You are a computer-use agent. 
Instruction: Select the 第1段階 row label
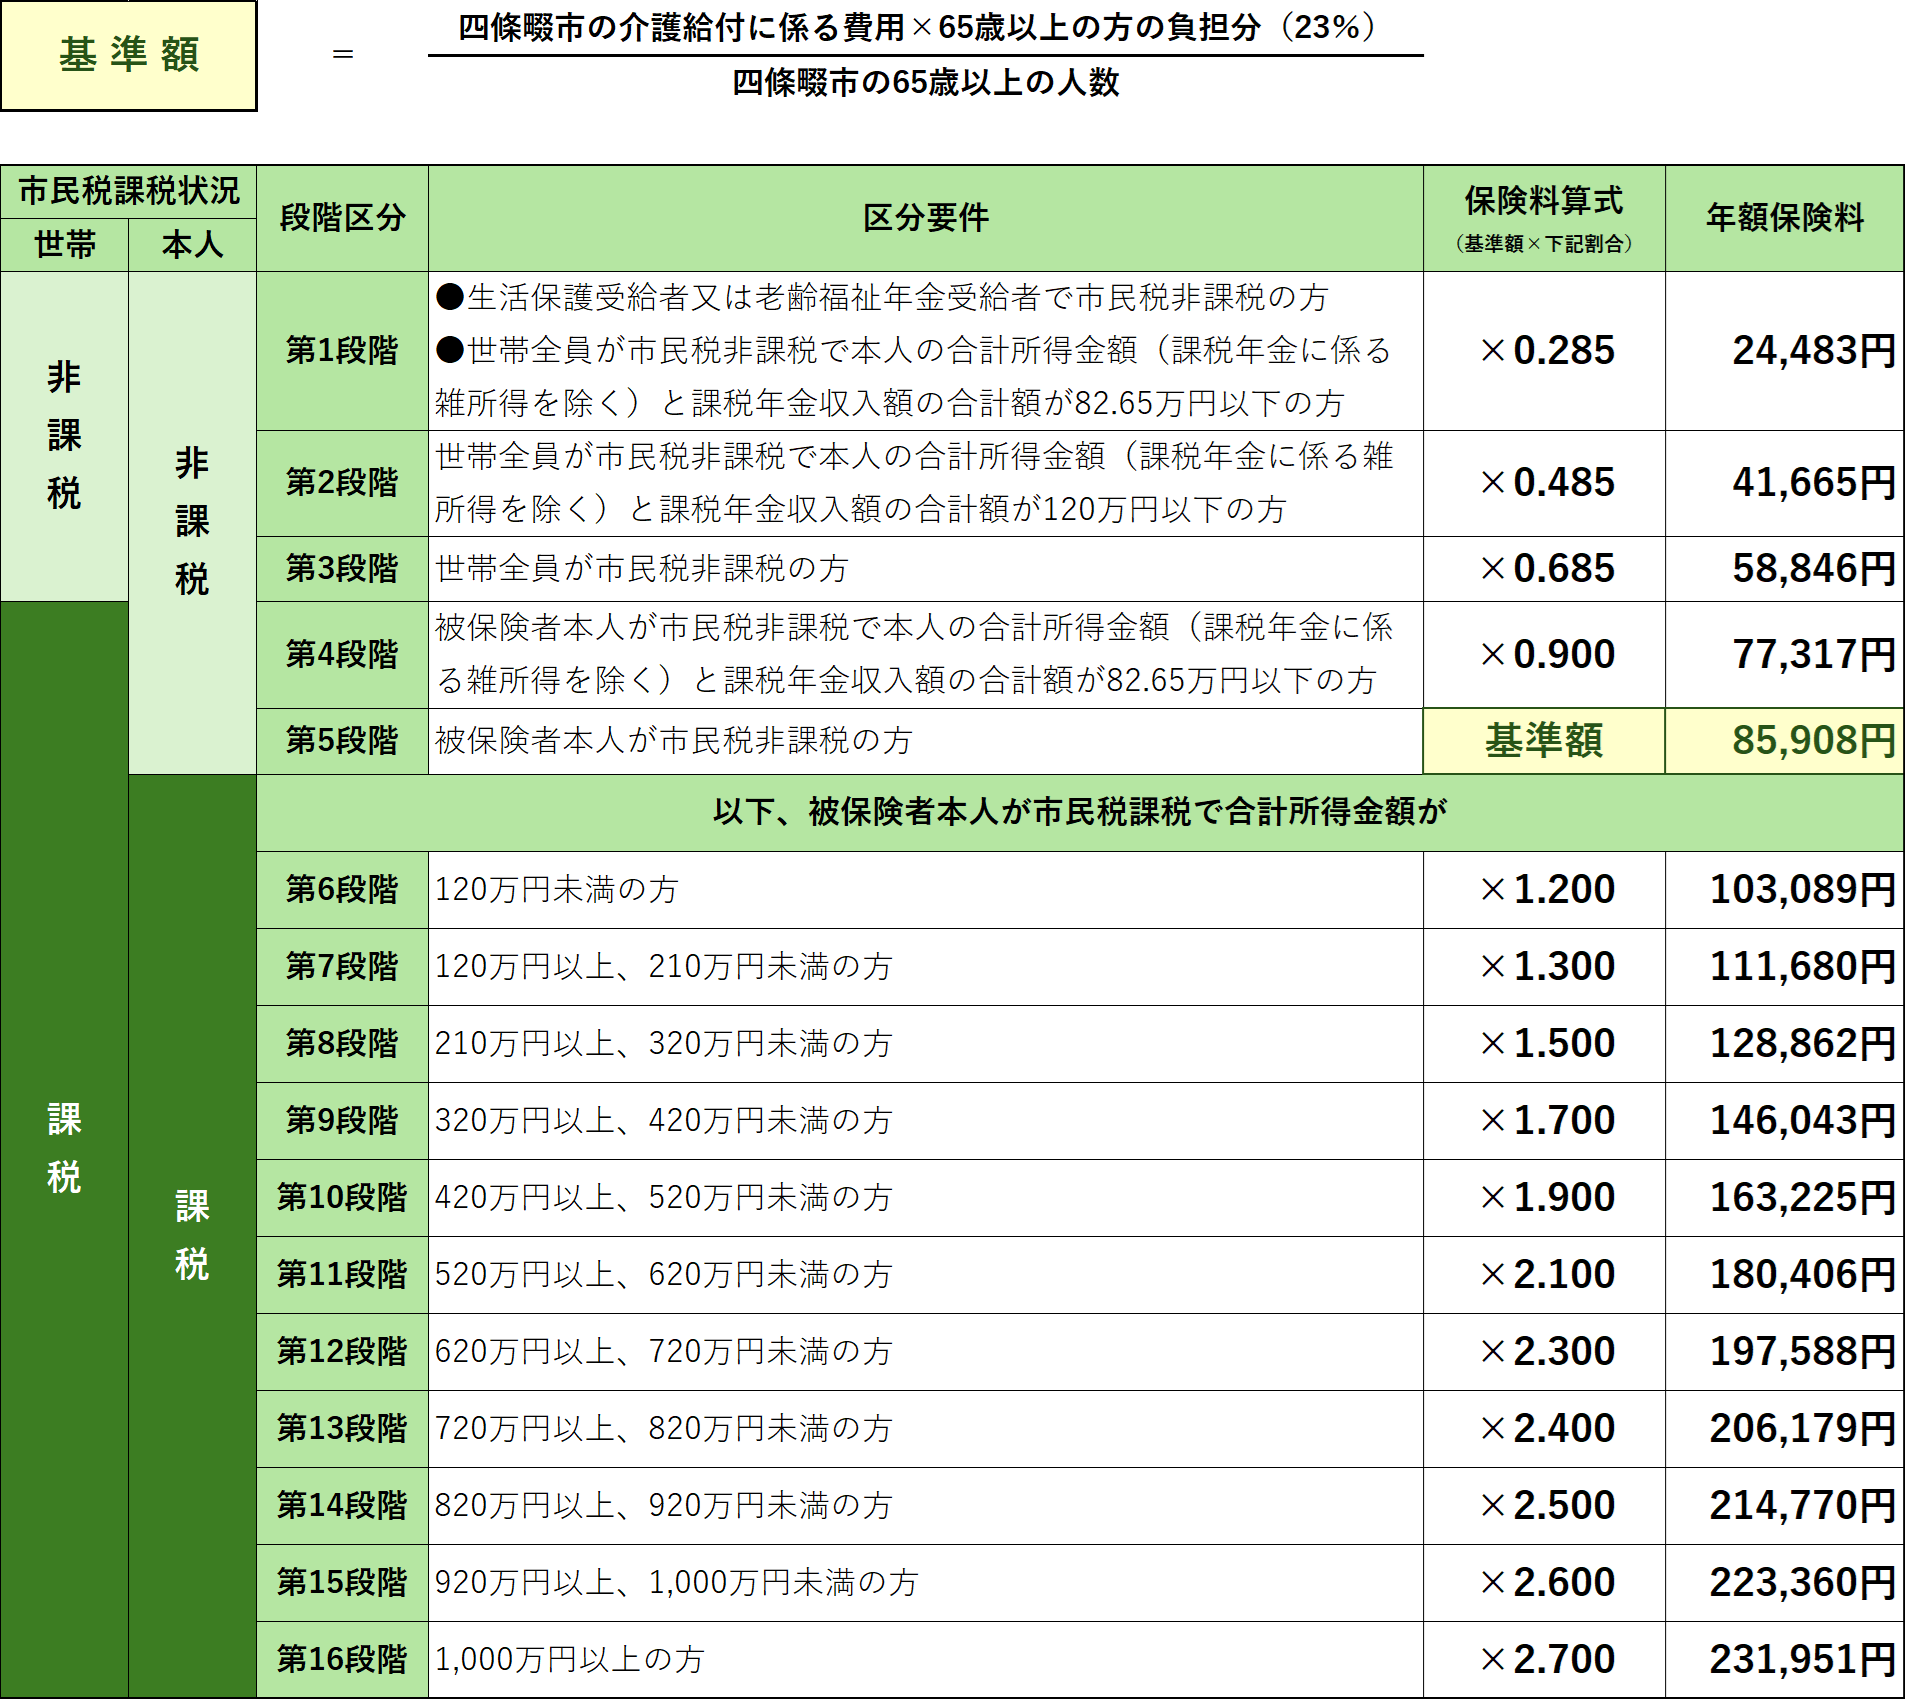pyautogui.click(x=342, y=351)
